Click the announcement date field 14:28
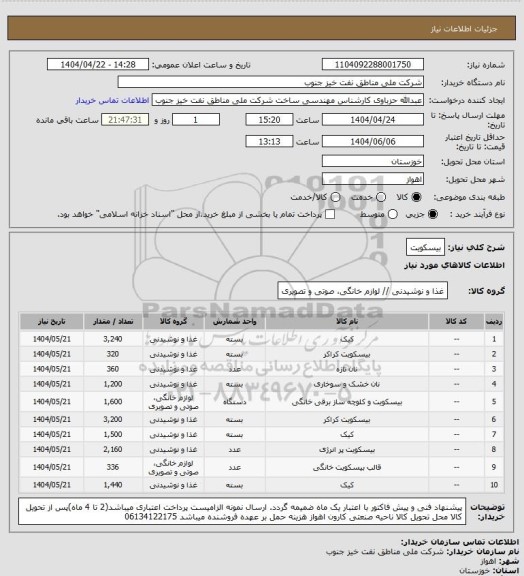The image size is (524, 576). [98, 65]
